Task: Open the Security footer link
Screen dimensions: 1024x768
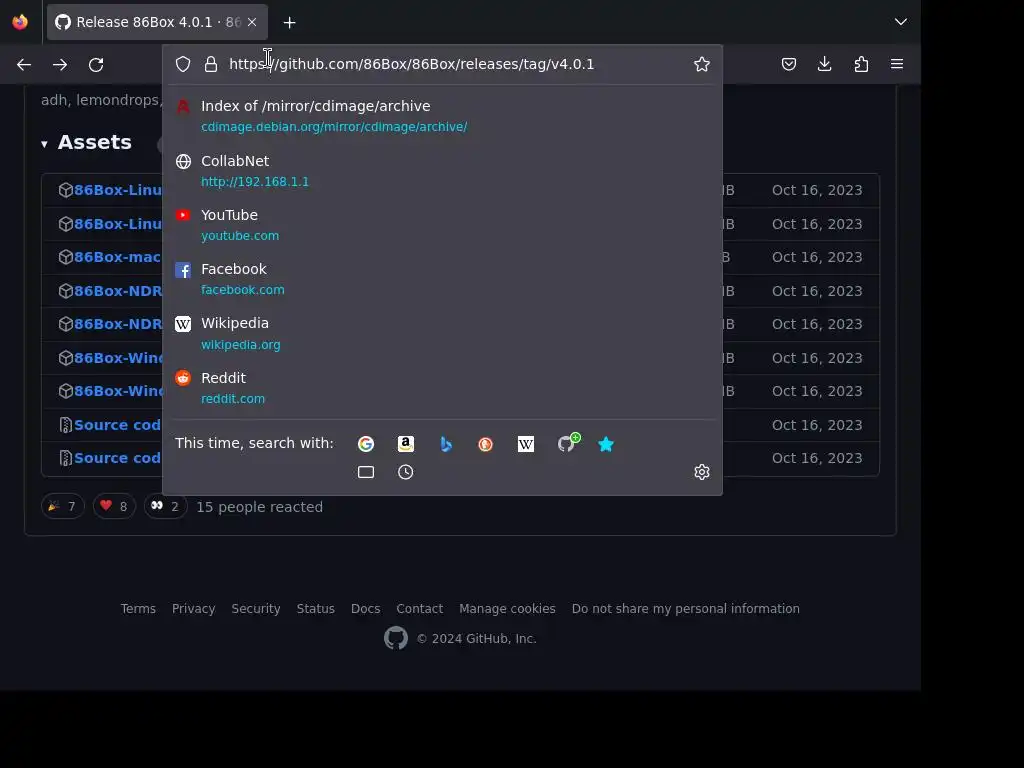Action: click(255, 609)
